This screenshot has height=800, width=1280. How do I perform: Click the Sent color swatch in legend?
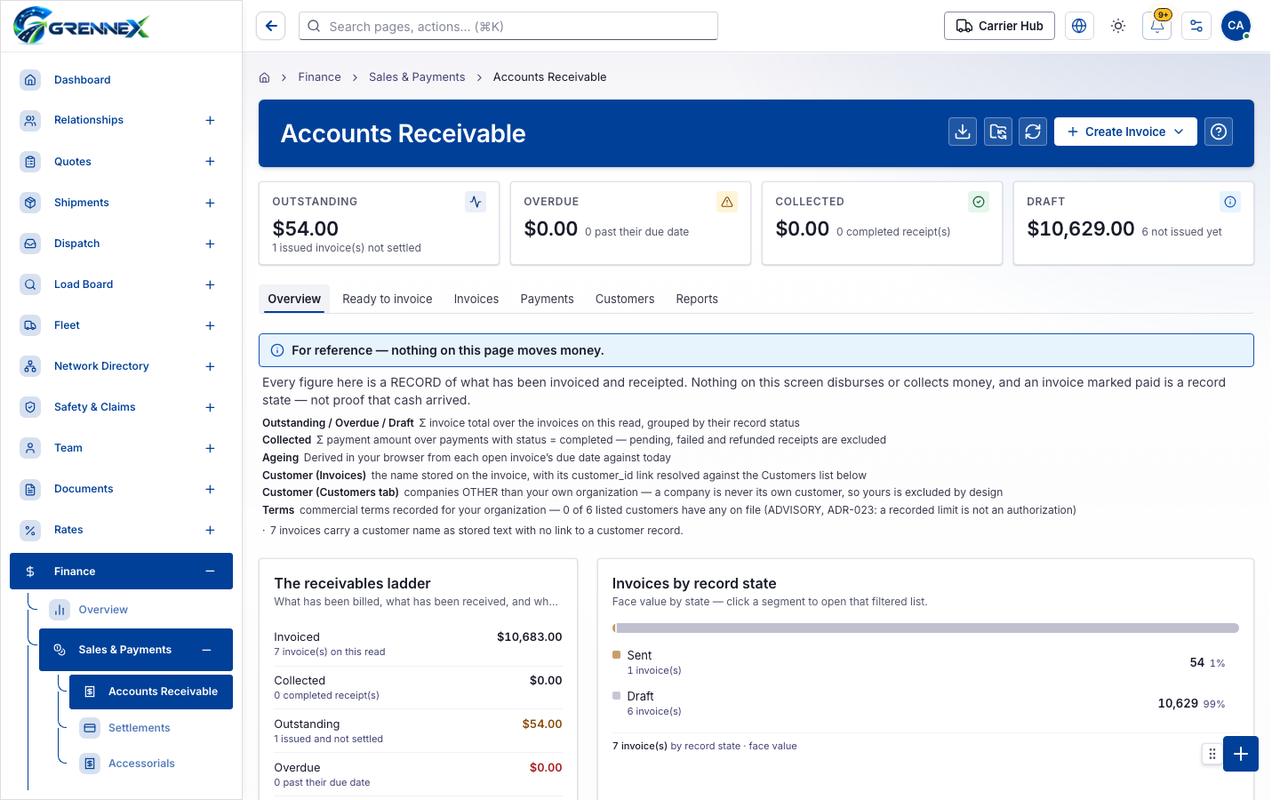pyautogui.click(x=616, y=655)
